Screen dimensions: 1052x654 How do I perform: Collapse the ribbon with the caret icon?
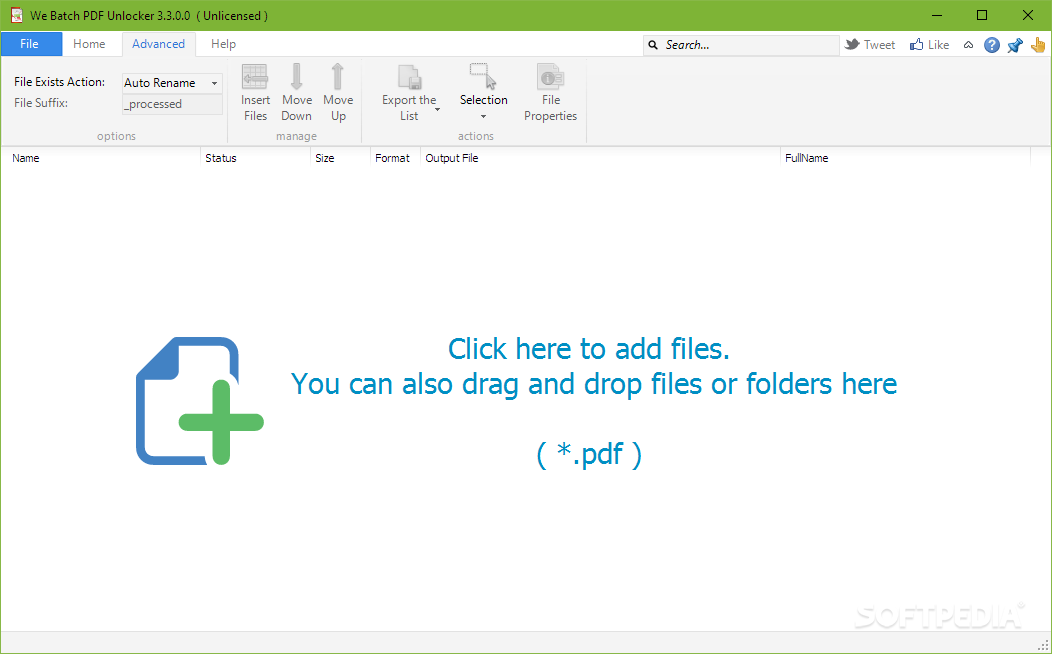968,45
